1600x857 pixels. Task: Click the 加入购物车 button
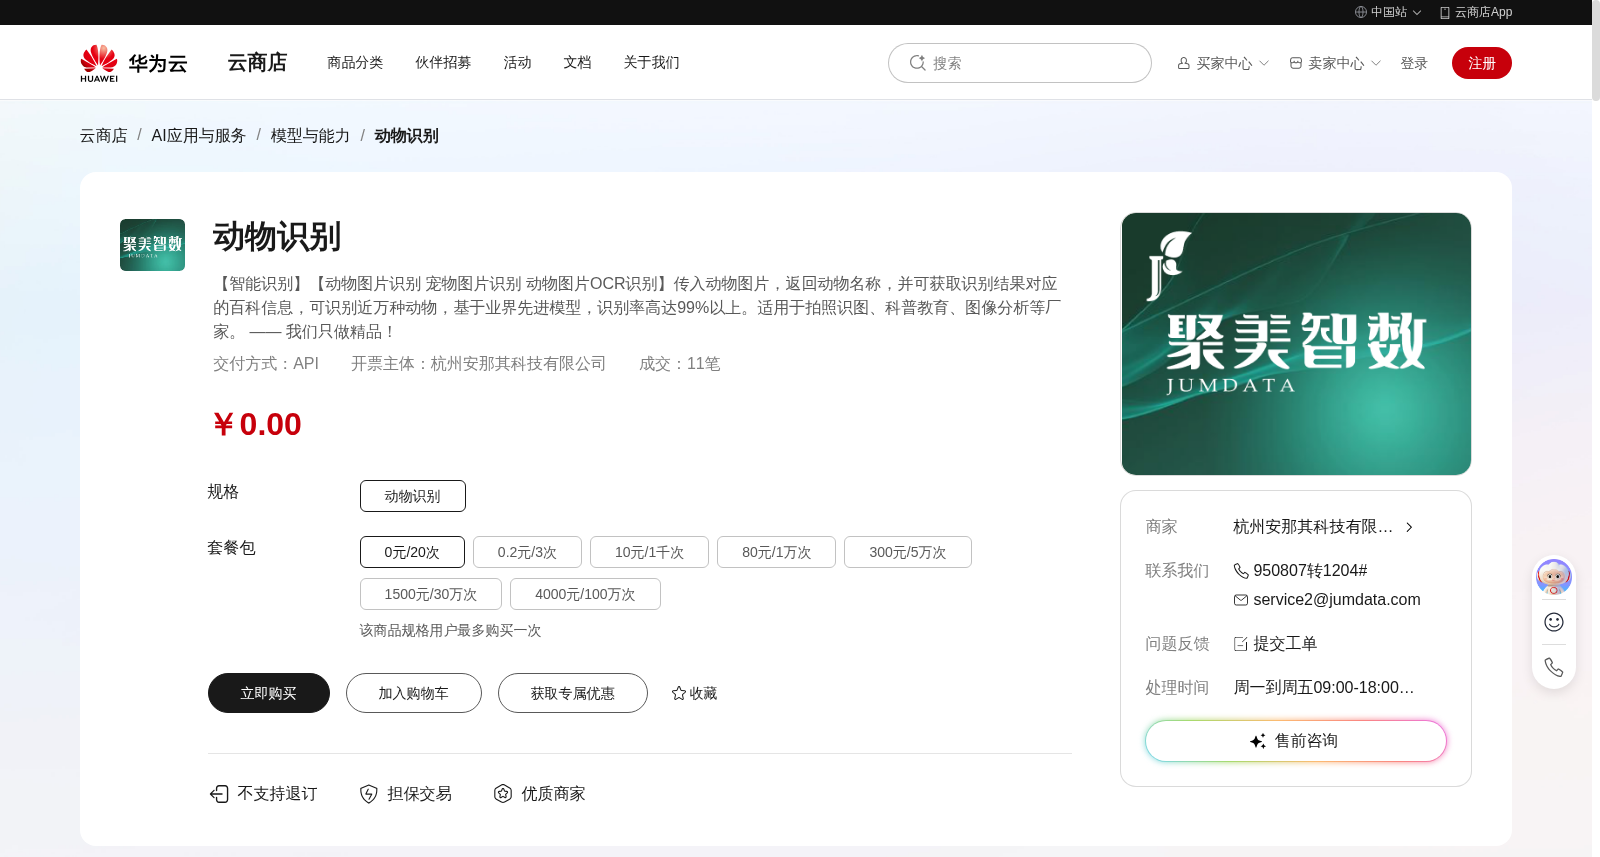point(414,693)
